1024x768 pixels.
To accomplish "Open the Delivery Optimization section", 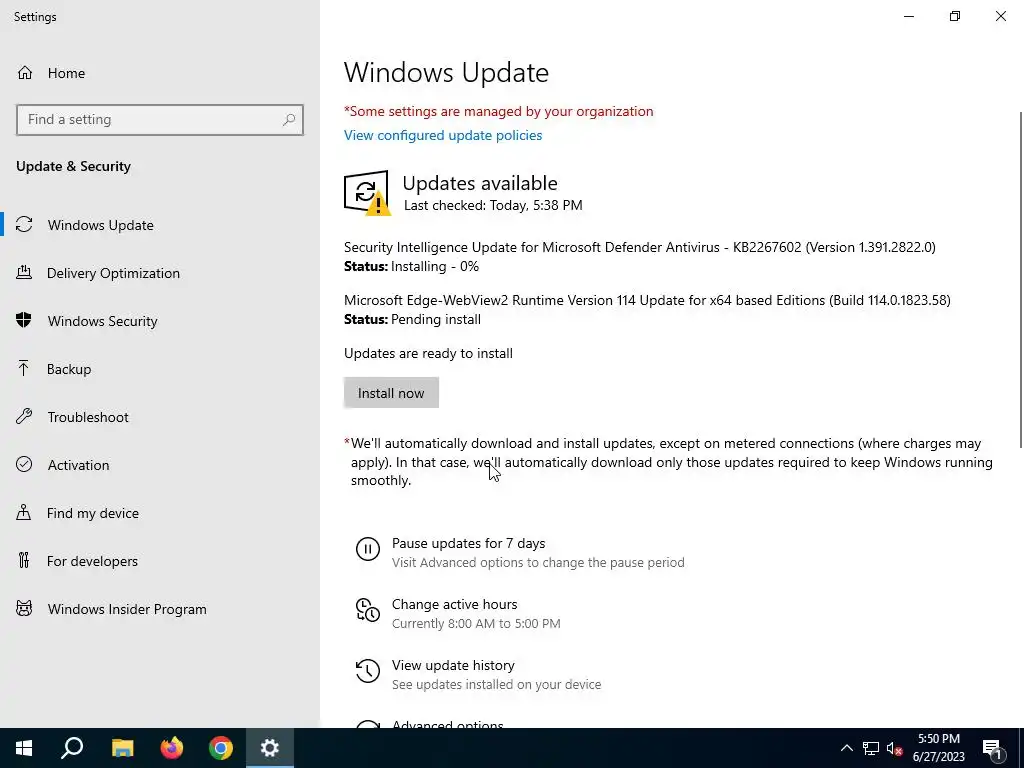I will (160, 272).
